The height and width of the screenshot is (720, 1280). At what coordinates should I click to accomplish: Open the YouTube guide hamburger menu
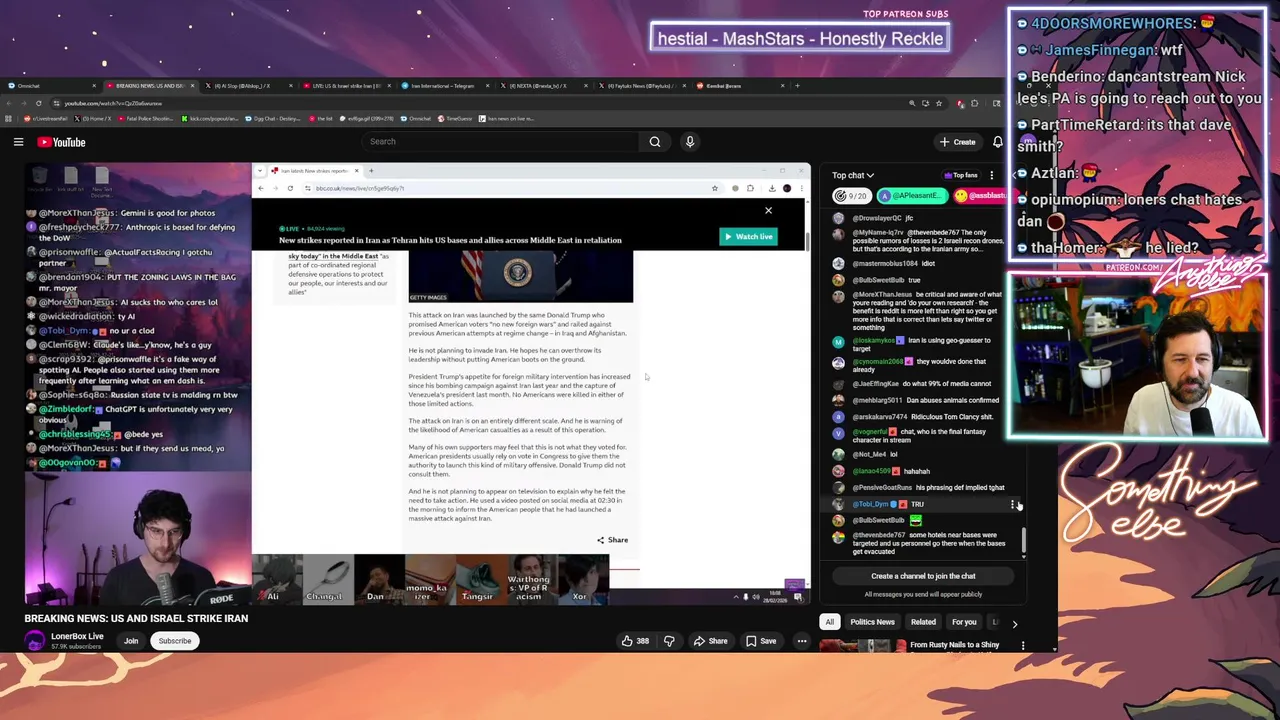point(18,142)
